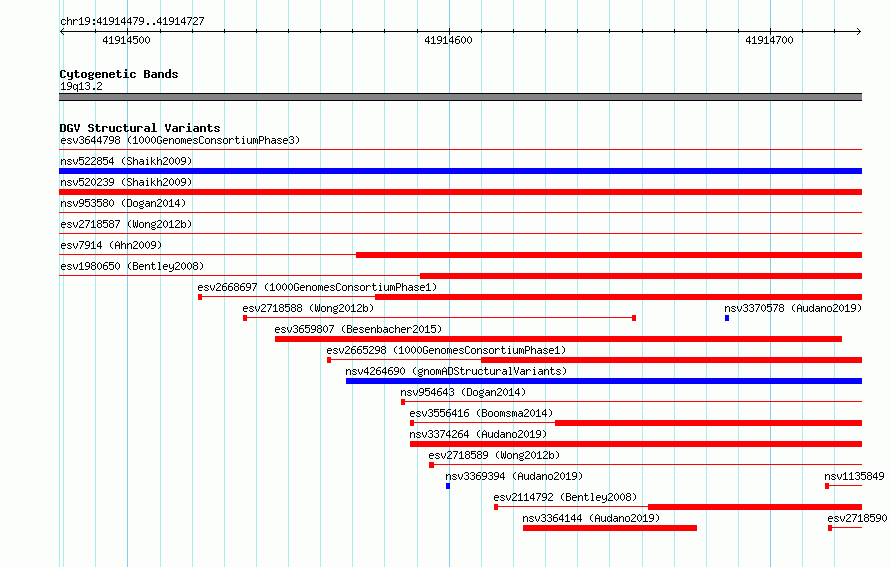Click the gray 19q13.2 cytogenetic band bar
The height and width of the screenshot is (567, 890).
[x=460, y=97]
